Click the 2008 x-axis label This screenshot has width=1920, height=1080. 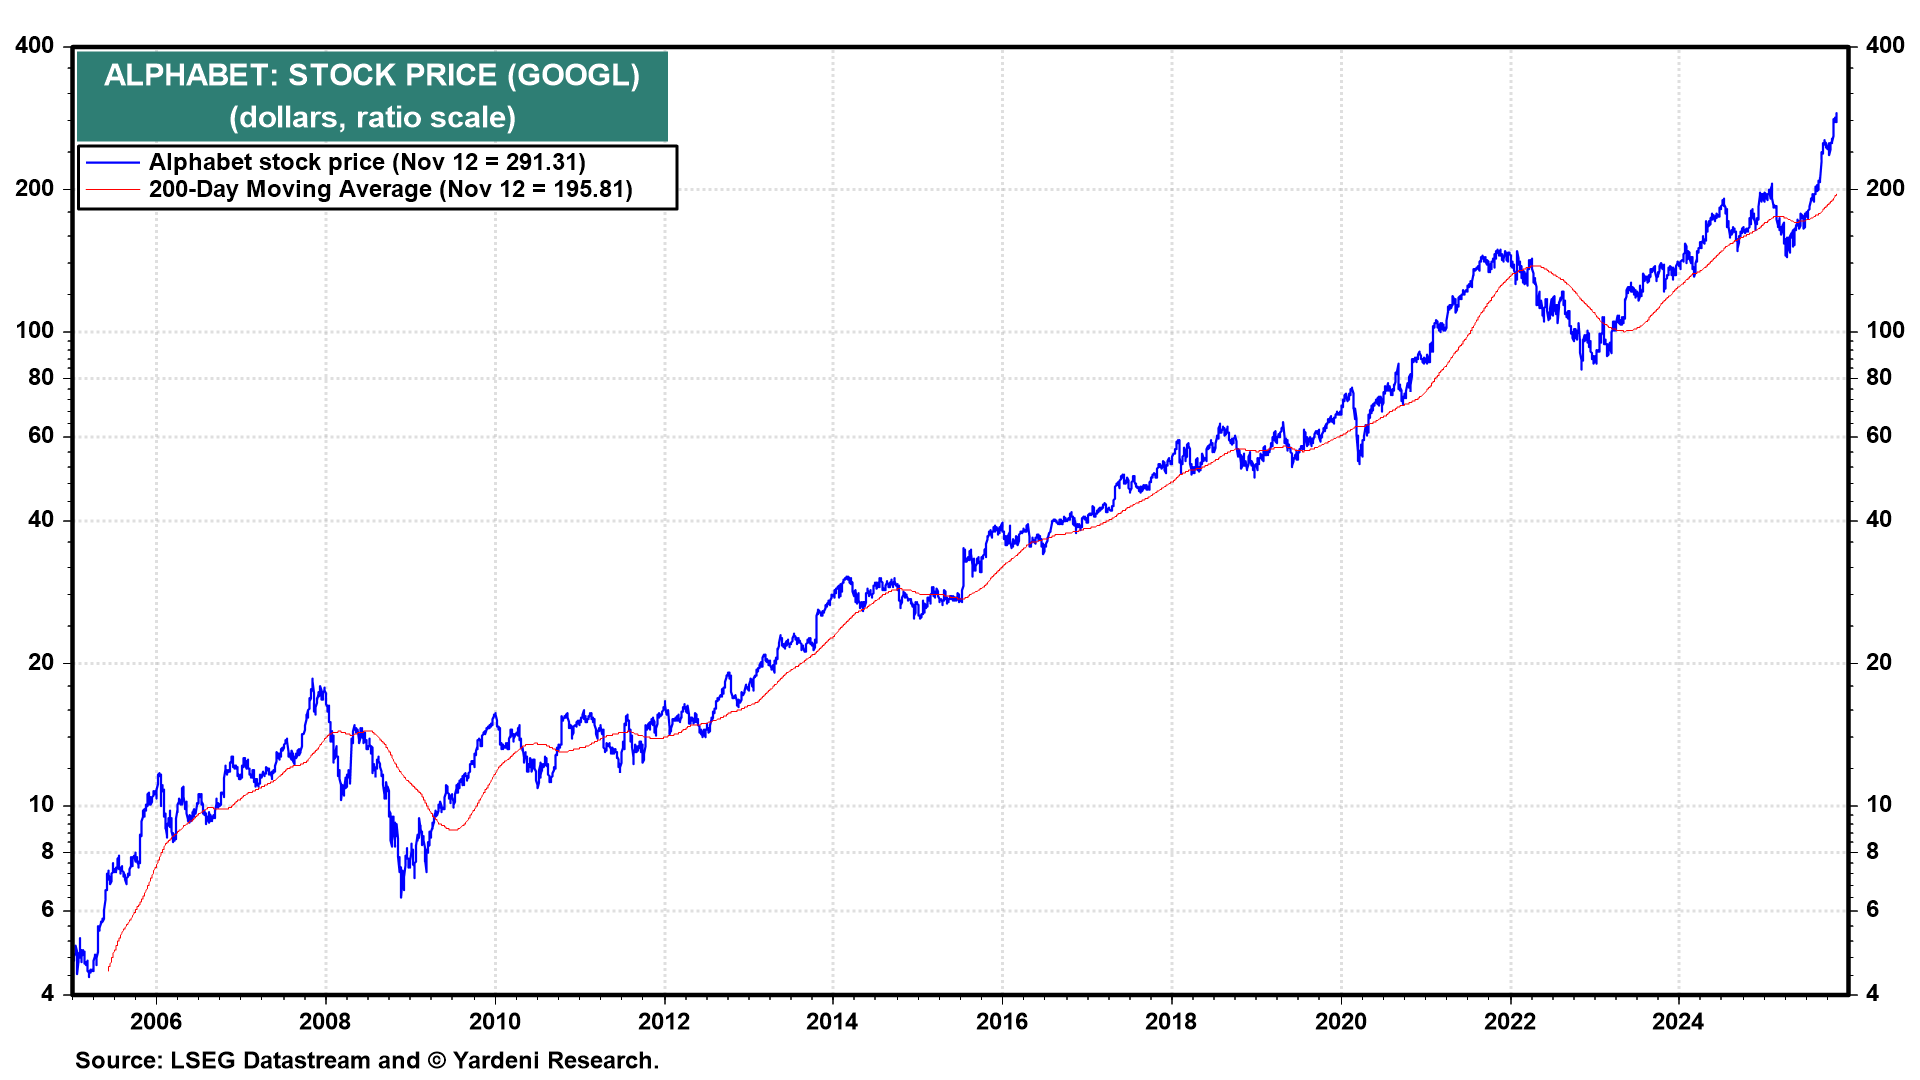click(325, 1021)
